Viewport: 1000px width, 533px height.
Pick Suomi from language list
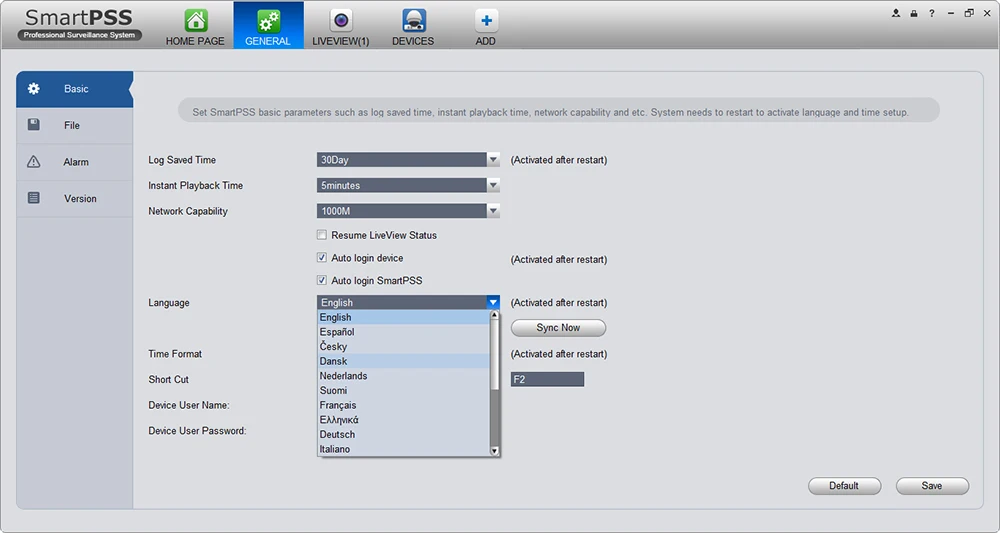tap(404, 390)
